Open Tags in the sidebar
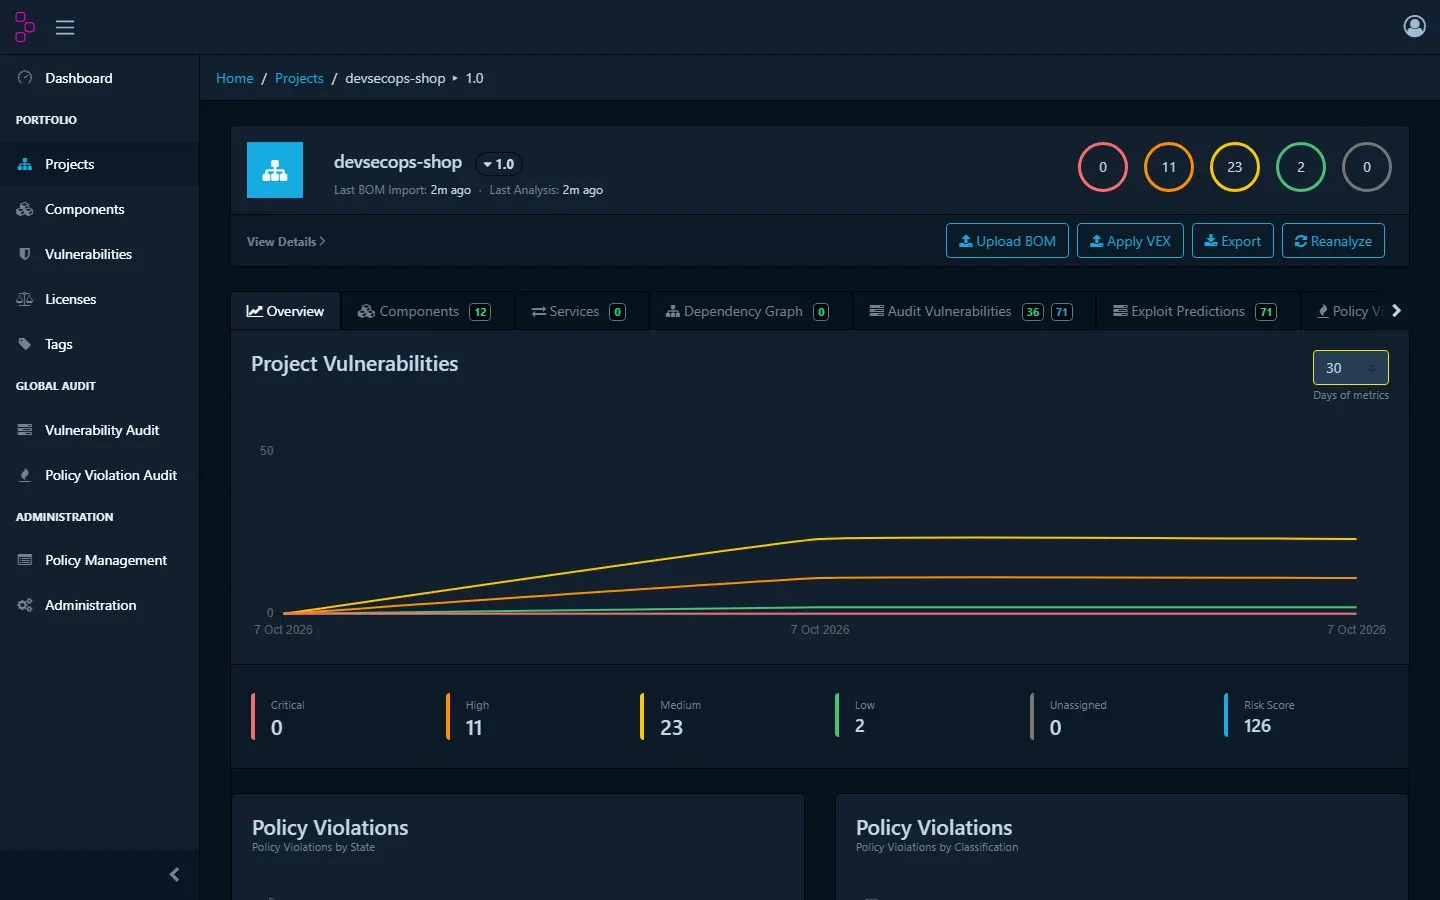The image size is (1440, 900). pos(100,344)
